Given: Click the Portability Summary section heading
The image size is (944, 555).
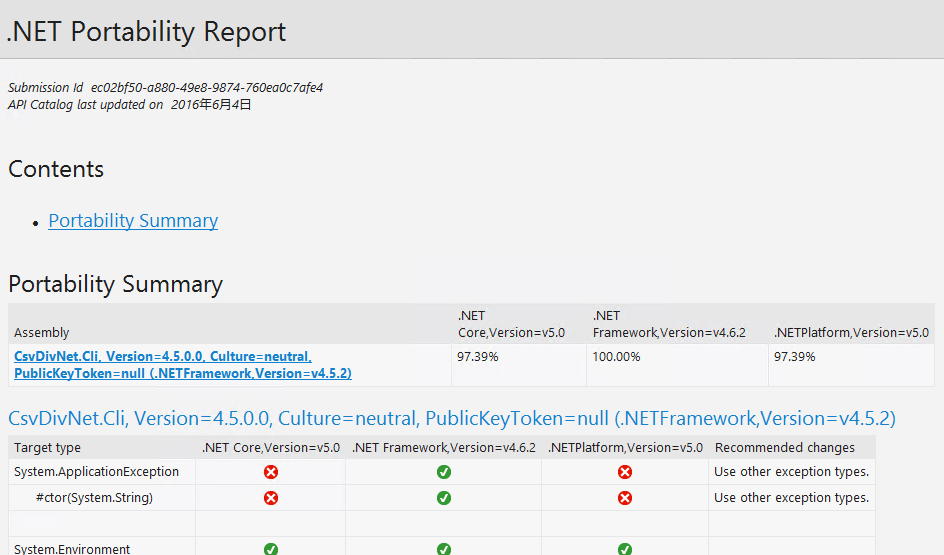Looking at the screenshot, I should point(116,284).
